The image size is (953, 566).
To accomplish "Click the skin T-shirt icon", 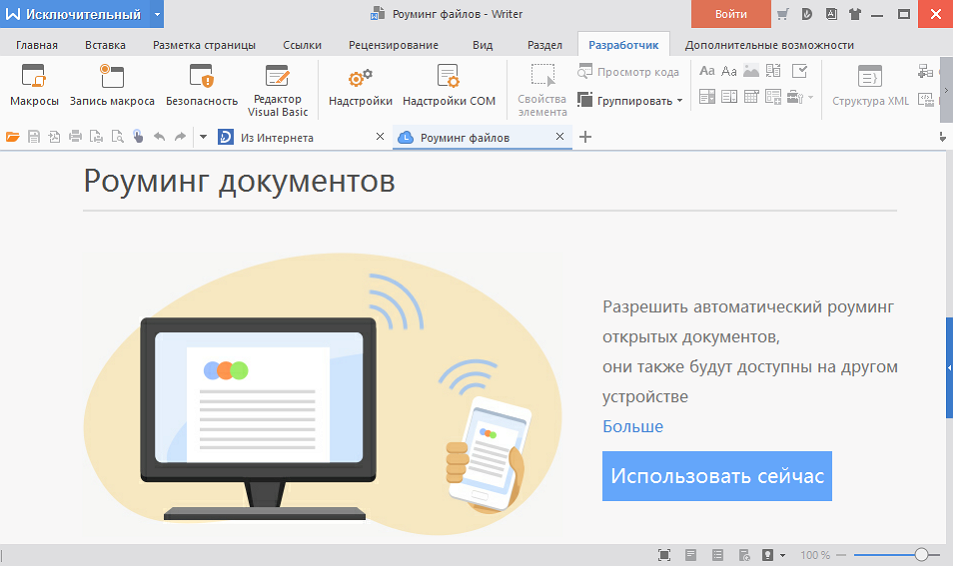I will 855,14.
